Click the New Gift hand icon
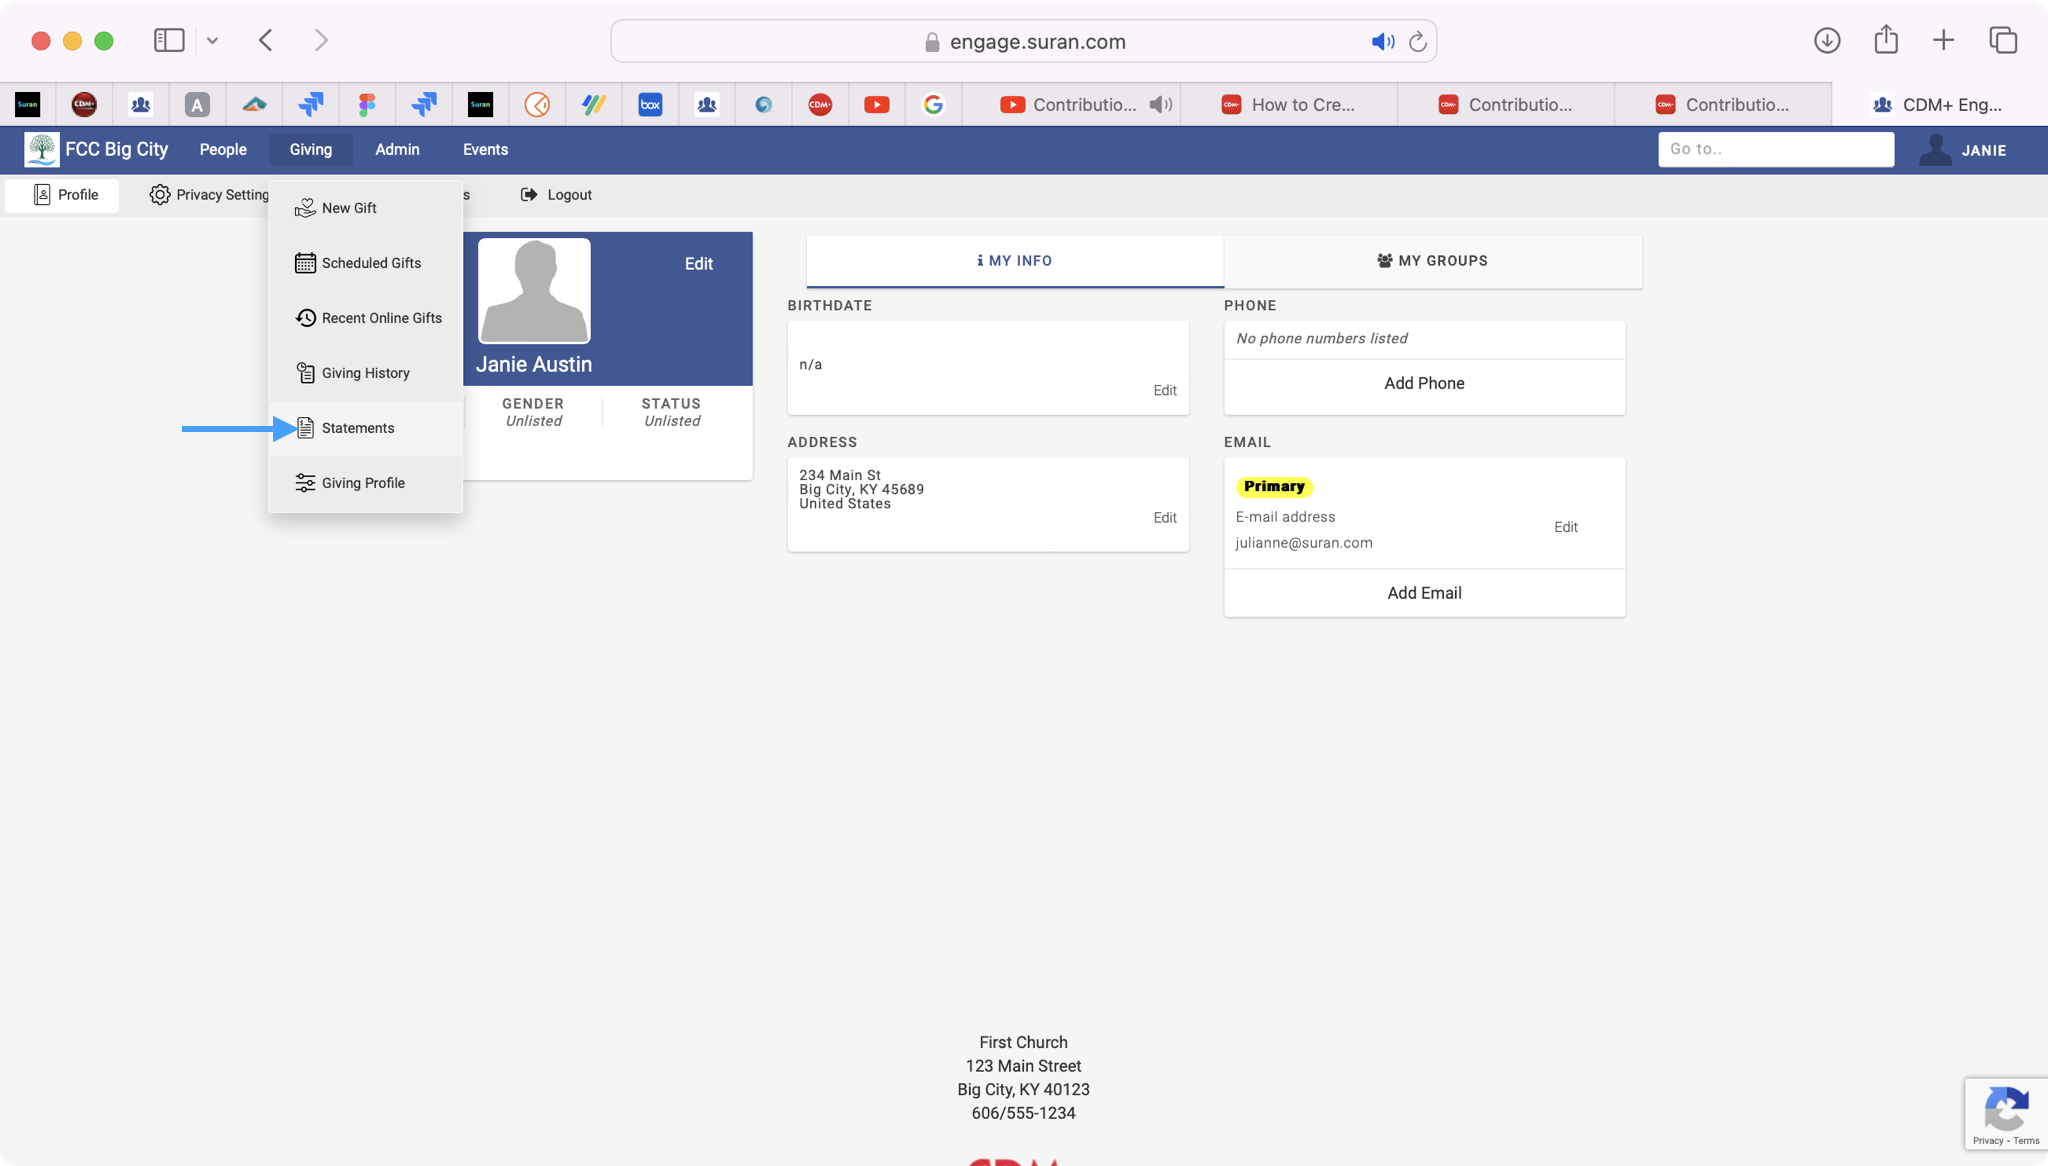 (305, 208)
